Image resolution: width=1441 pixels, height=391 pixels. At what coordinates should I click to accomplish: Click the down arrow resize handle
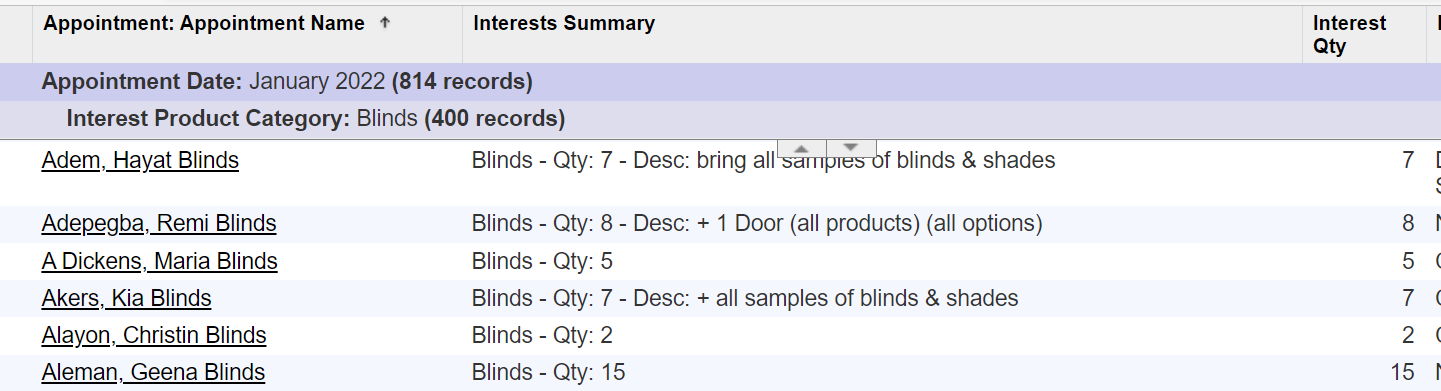coord(851,148)
